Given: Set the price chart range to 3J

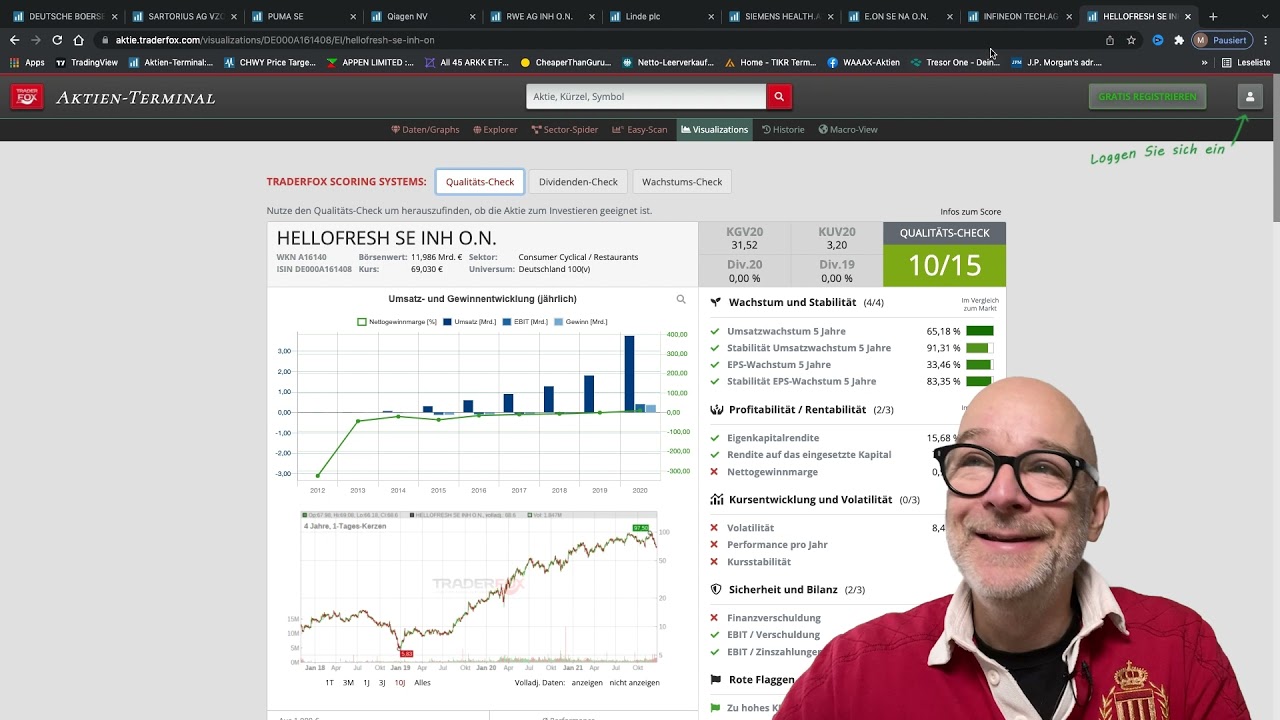Looking at the screenshot, I should coord(381,682).
